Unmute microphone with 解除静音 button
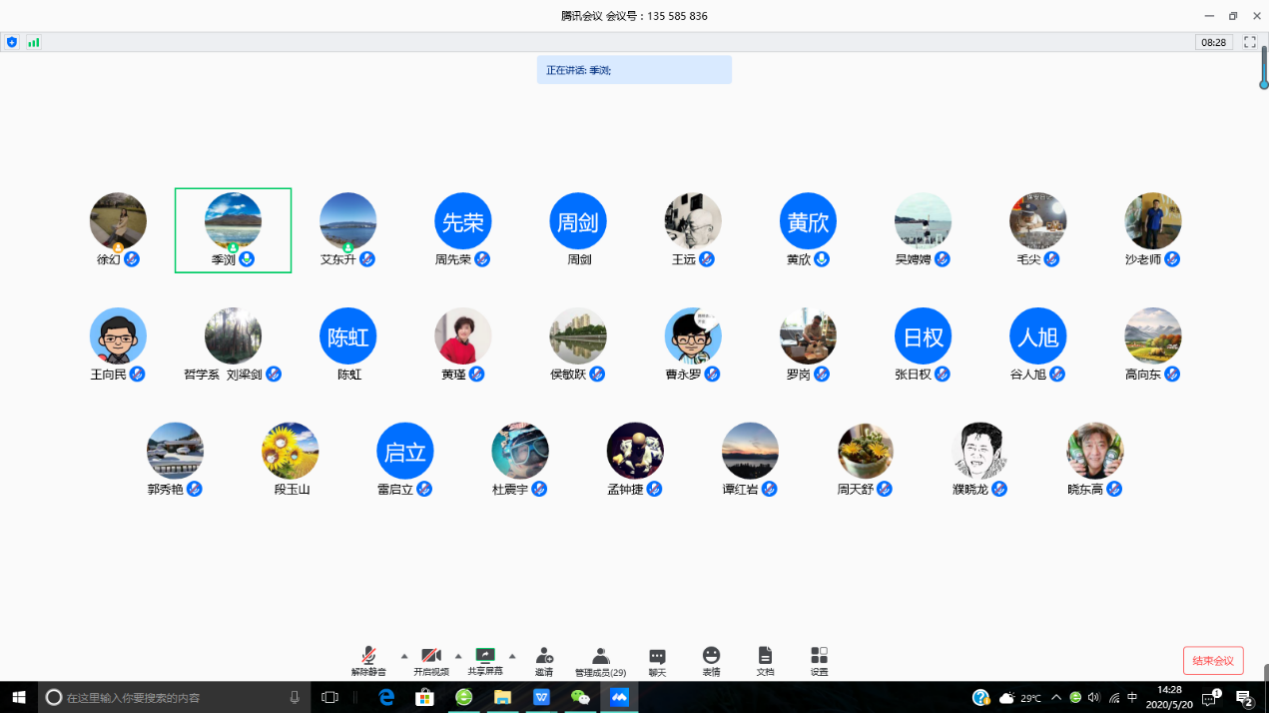The height and width of the screenshot is (713, 1269). click(368, 660)
